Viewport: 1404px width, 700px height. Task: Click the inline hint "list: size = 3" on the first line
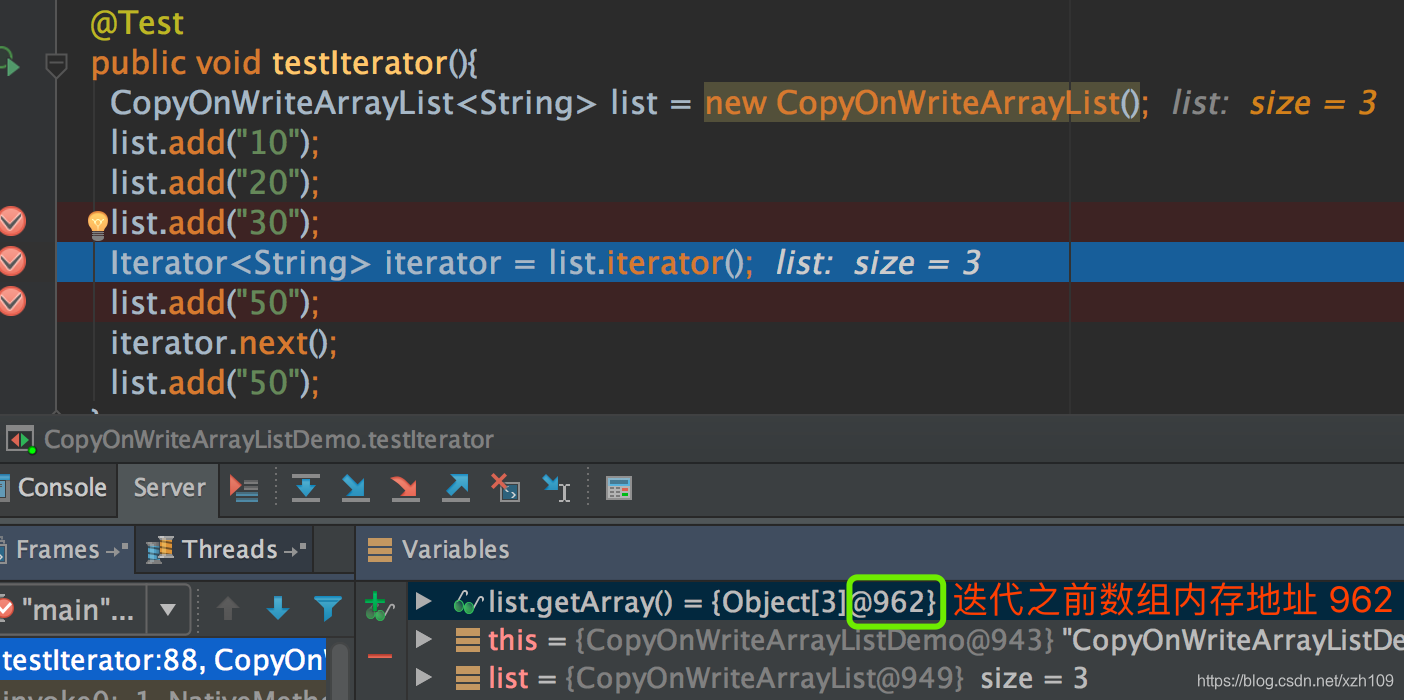point(1274,103)
